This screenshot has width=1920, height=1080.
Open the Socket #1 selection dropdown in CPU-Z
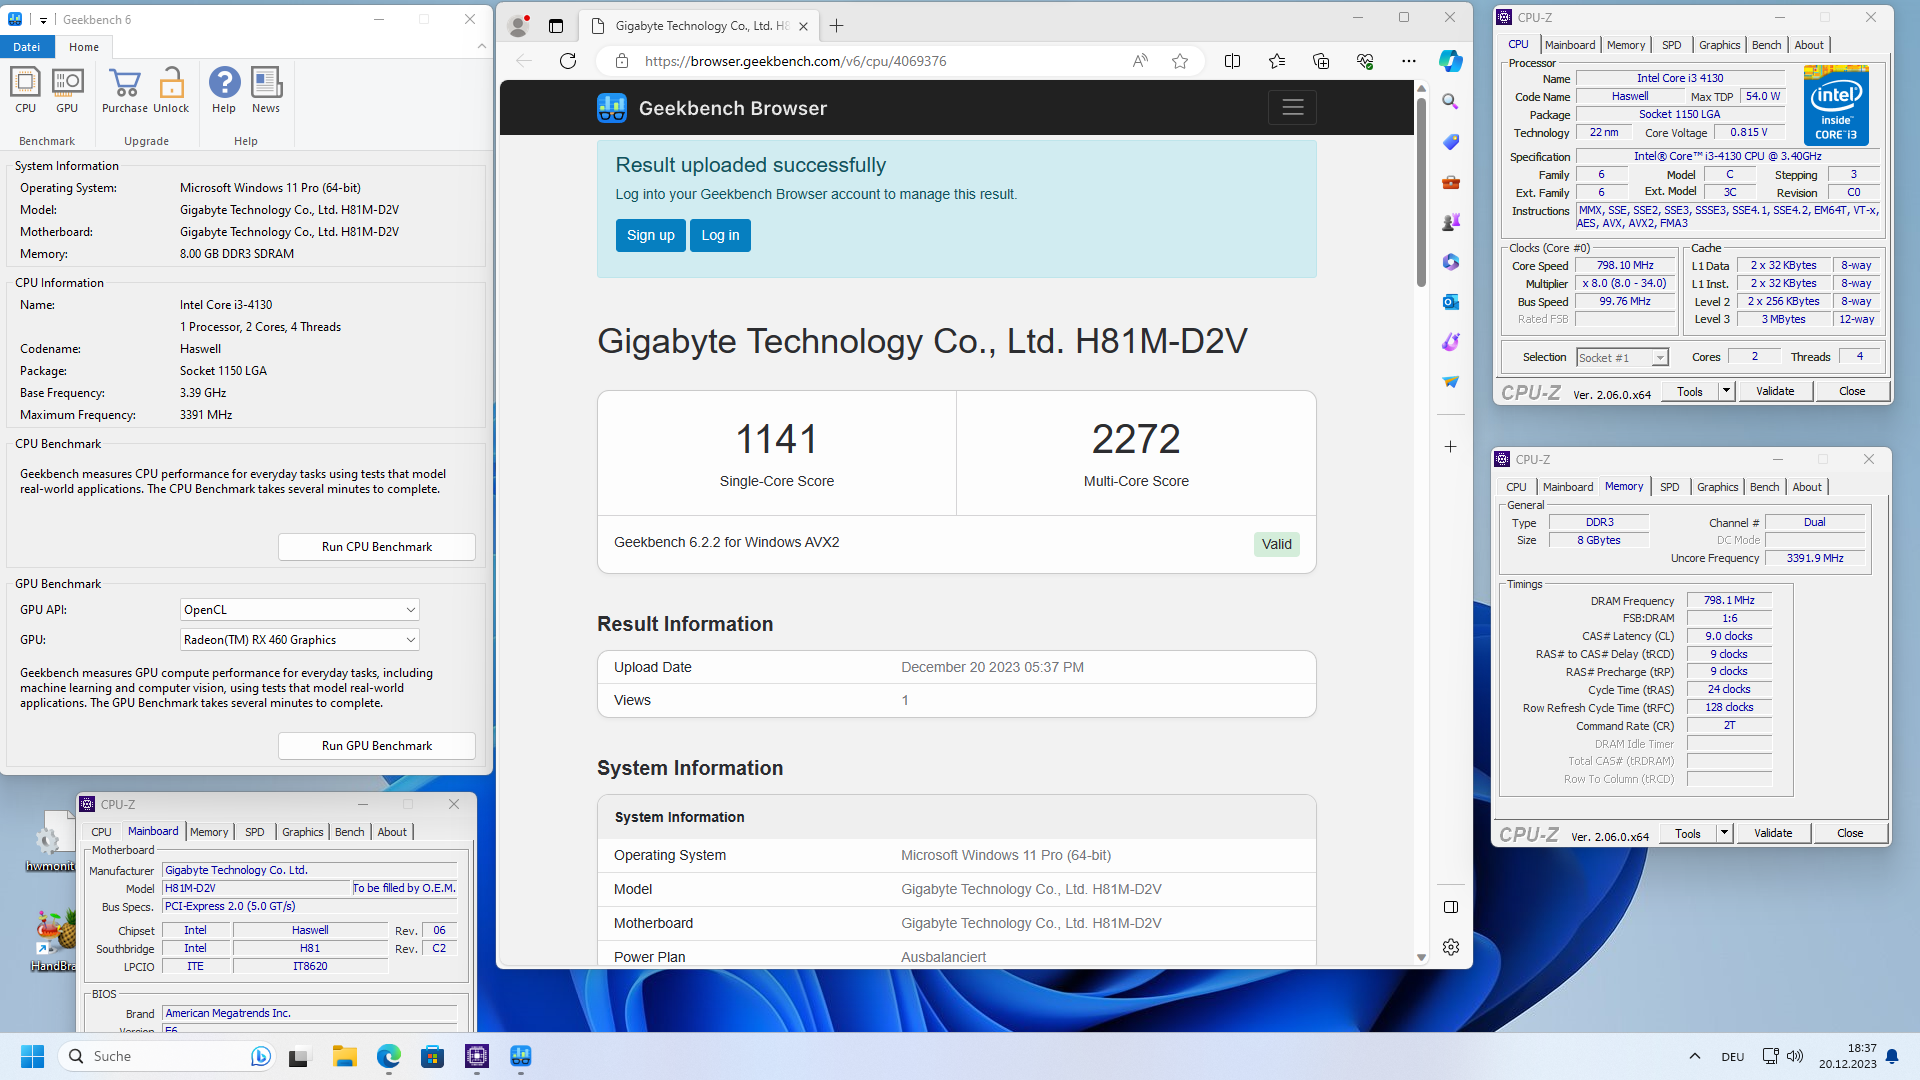click(1622, 358)
